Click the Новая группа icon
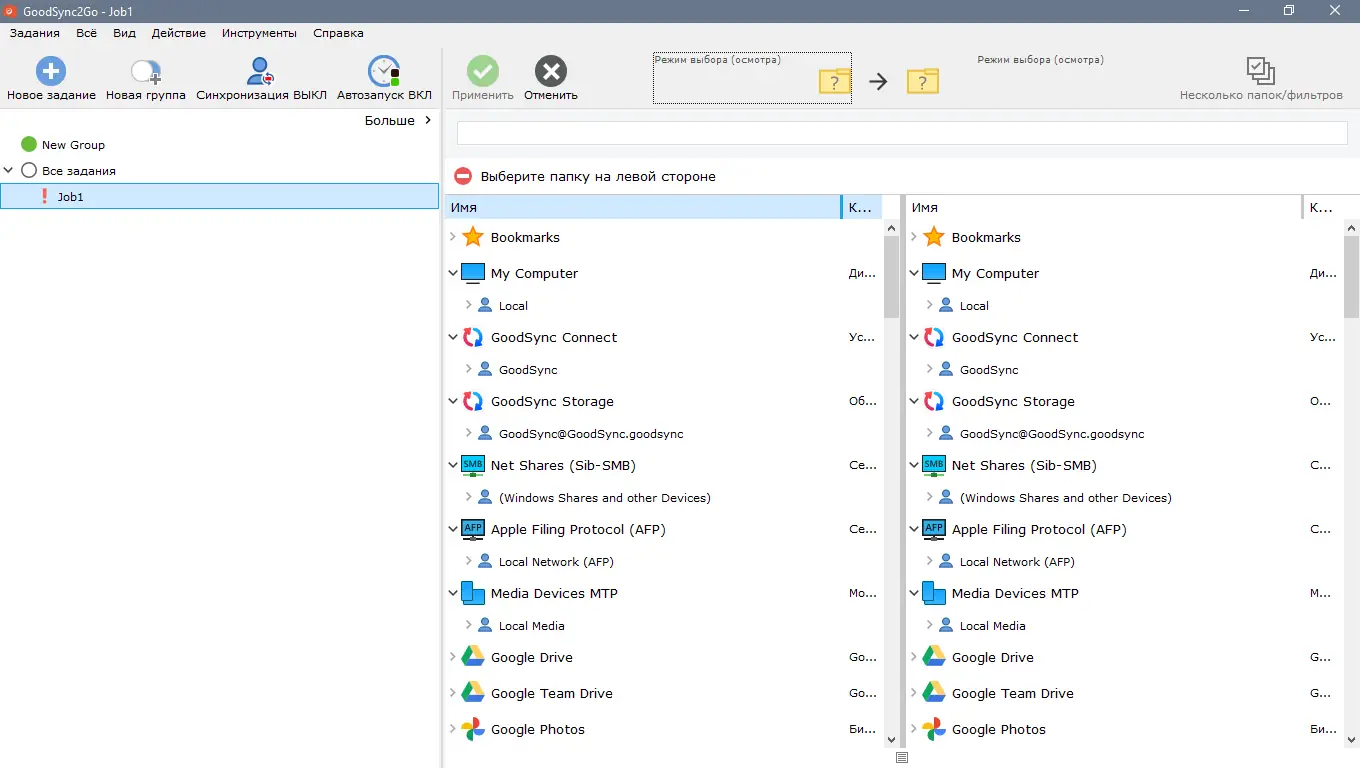The height and width of the screenshot is (768, 1360). [145, 70]
